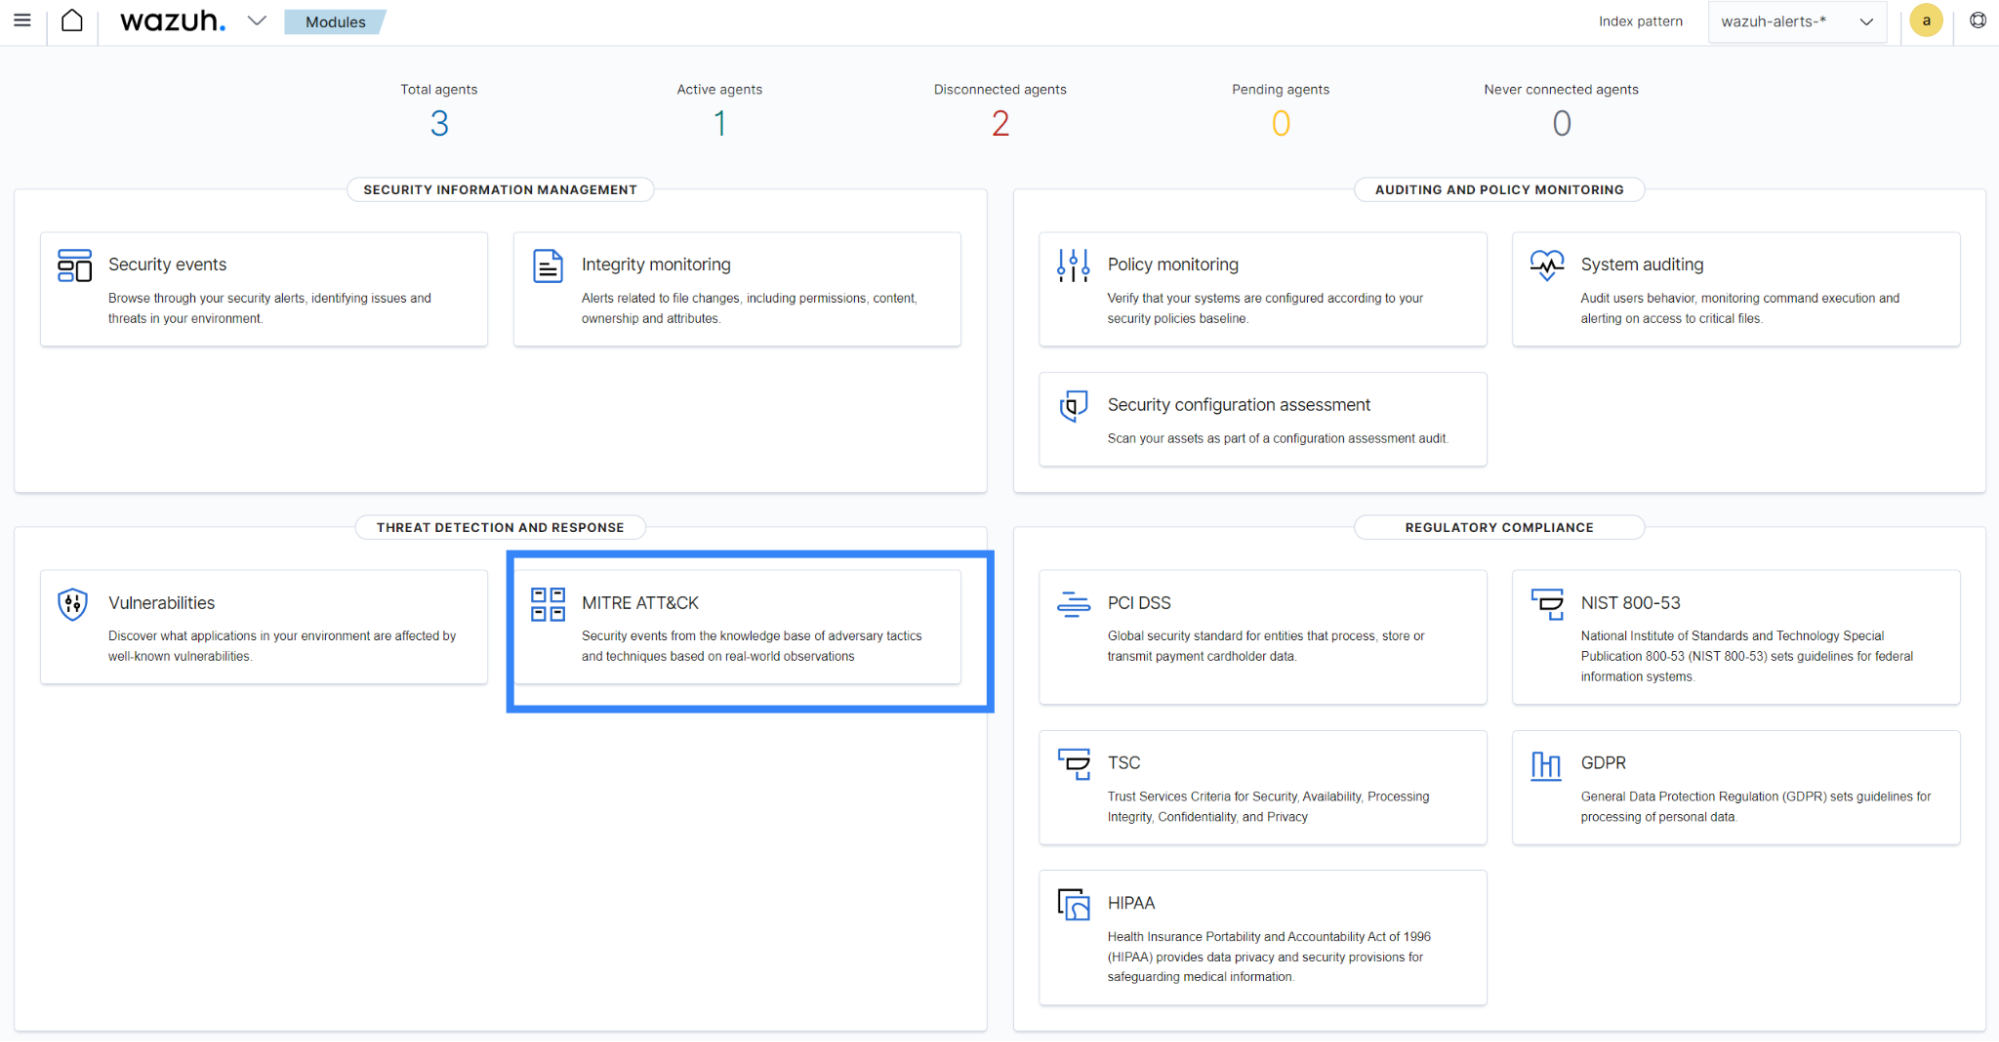Click the NIST 800-53 icon
This screenshot has height=1042, width=1999.
click(1547, 604)
